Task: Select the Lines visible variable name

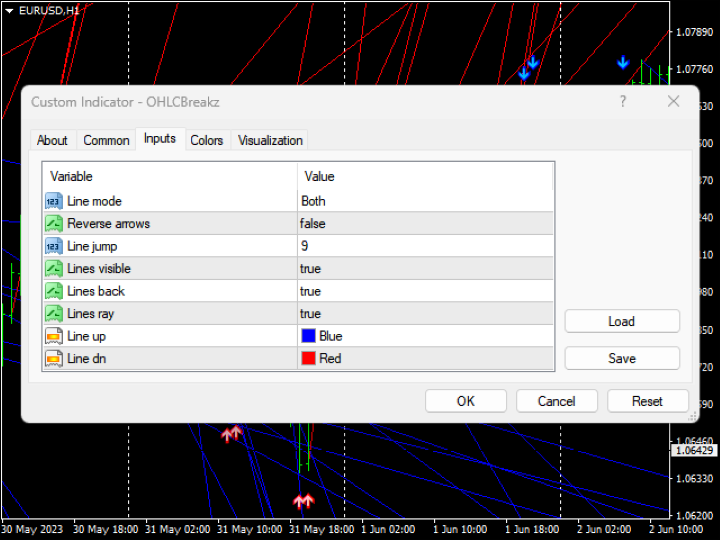Action: click(x=99, y=269)
